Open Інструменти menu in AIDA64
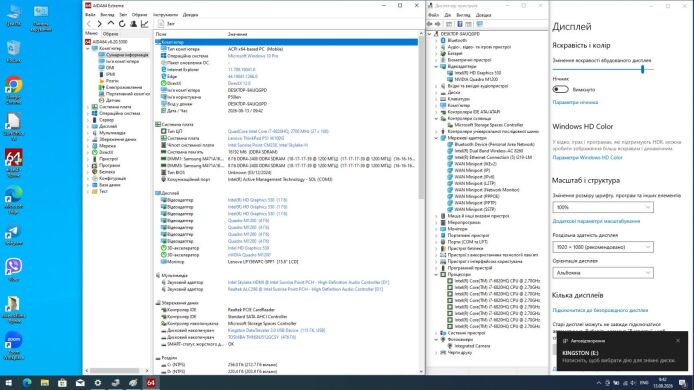The height and width of the screenshot is (390, 694). point(165,15)
